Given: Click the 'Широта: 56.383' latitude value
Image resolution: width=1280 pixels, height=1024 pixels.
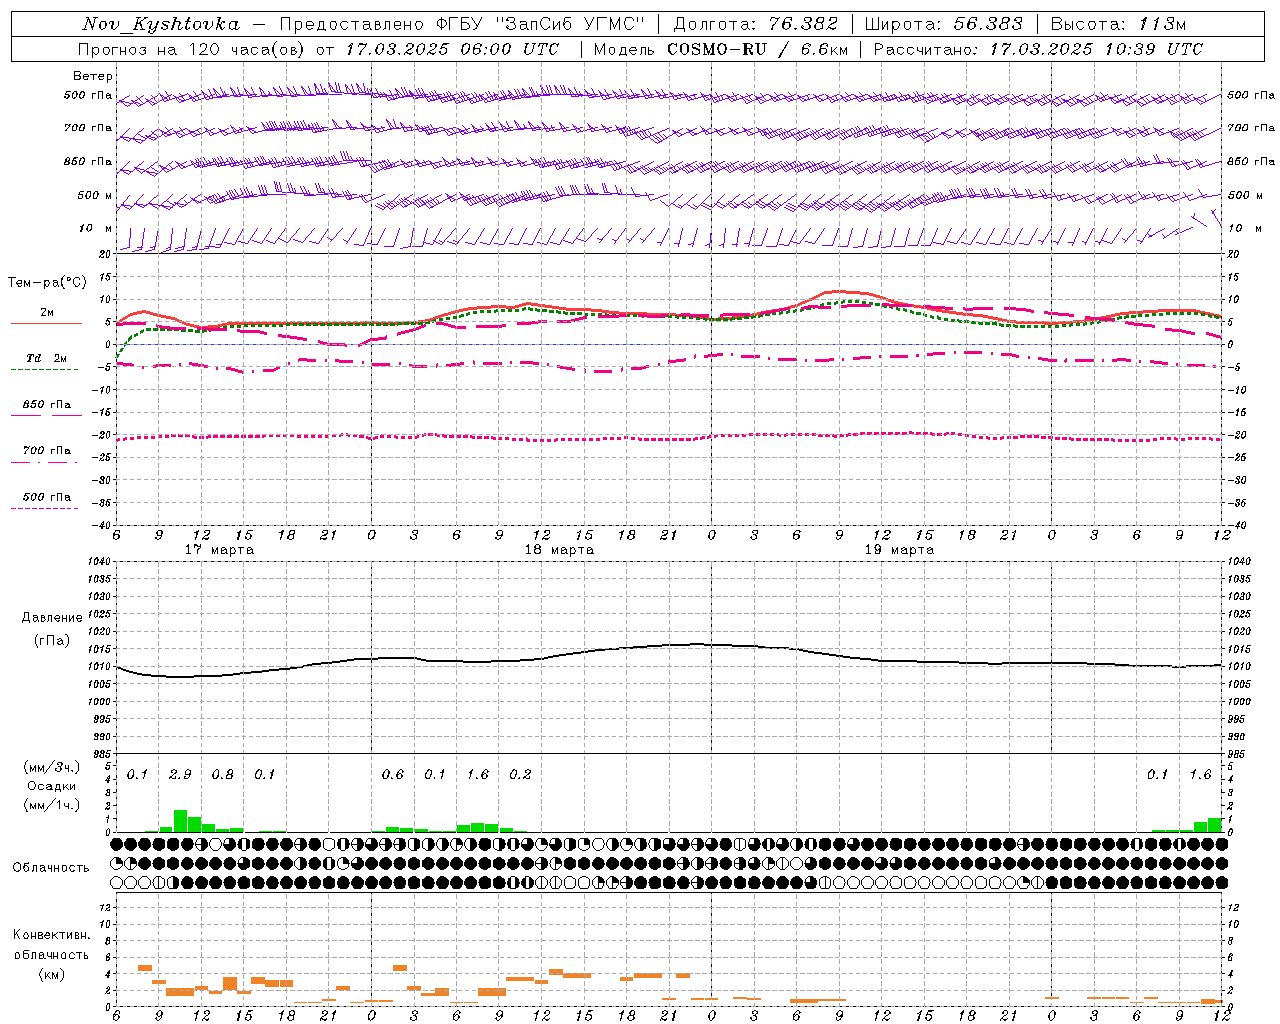Looking at the screenshot, I should coord(944,24).
